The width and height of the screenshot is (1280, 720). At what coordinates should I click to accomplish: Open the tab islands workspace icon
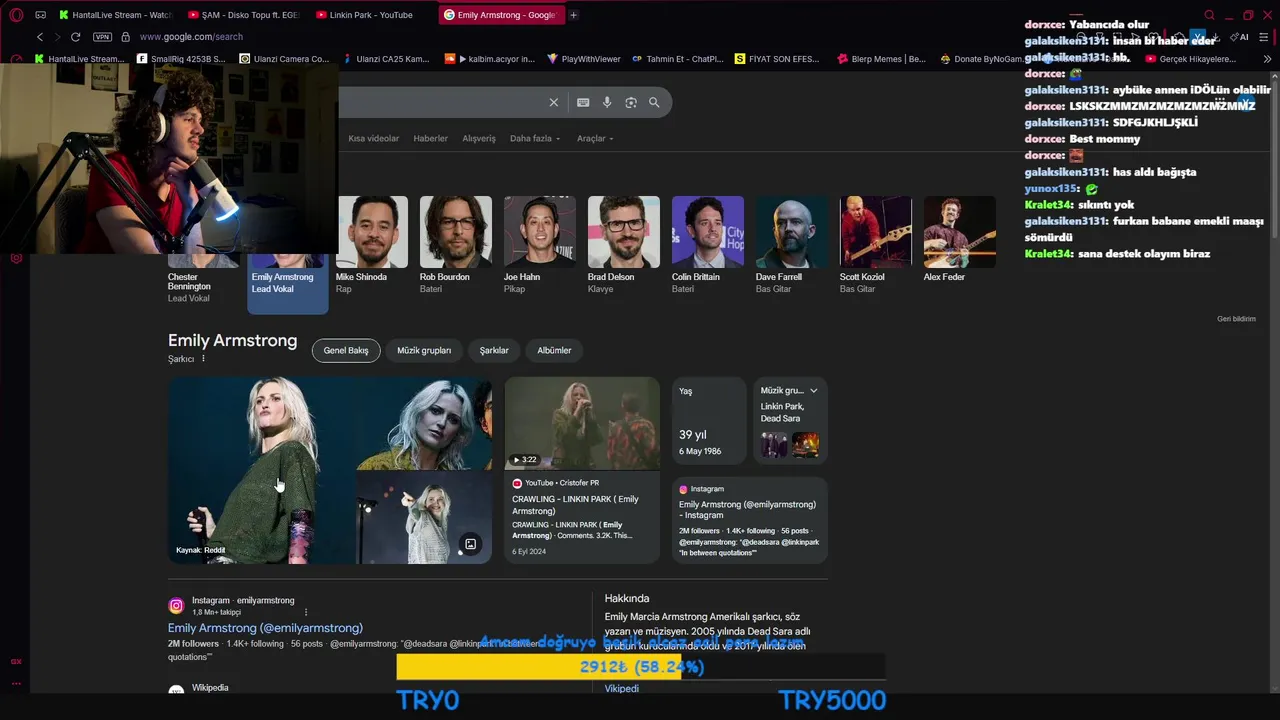[40, 15]
